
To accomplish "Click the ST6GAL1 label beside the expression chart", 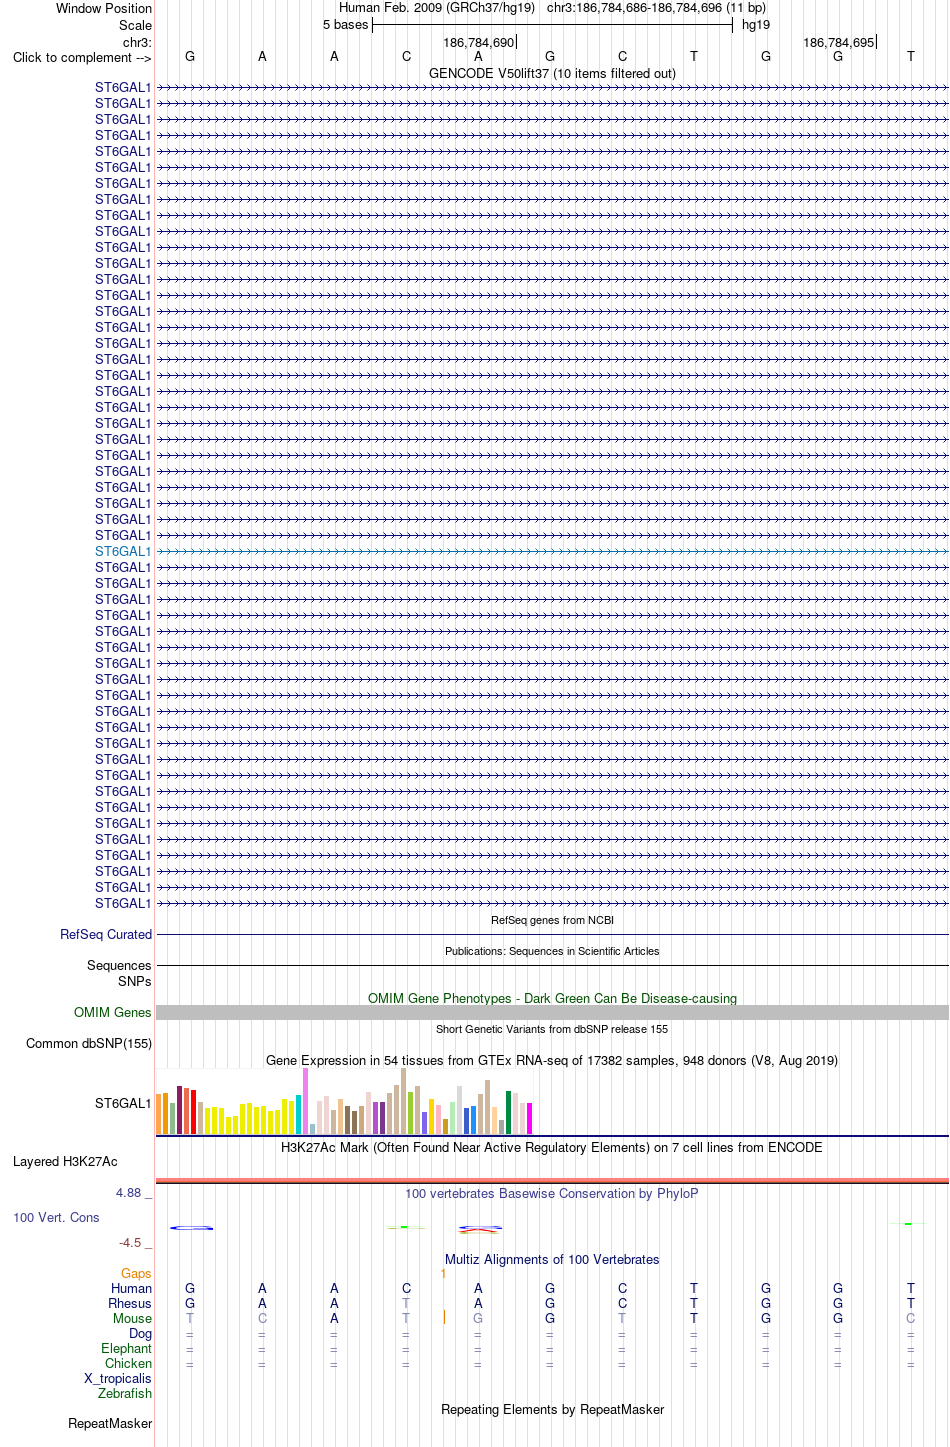I will coord(123,1103).
